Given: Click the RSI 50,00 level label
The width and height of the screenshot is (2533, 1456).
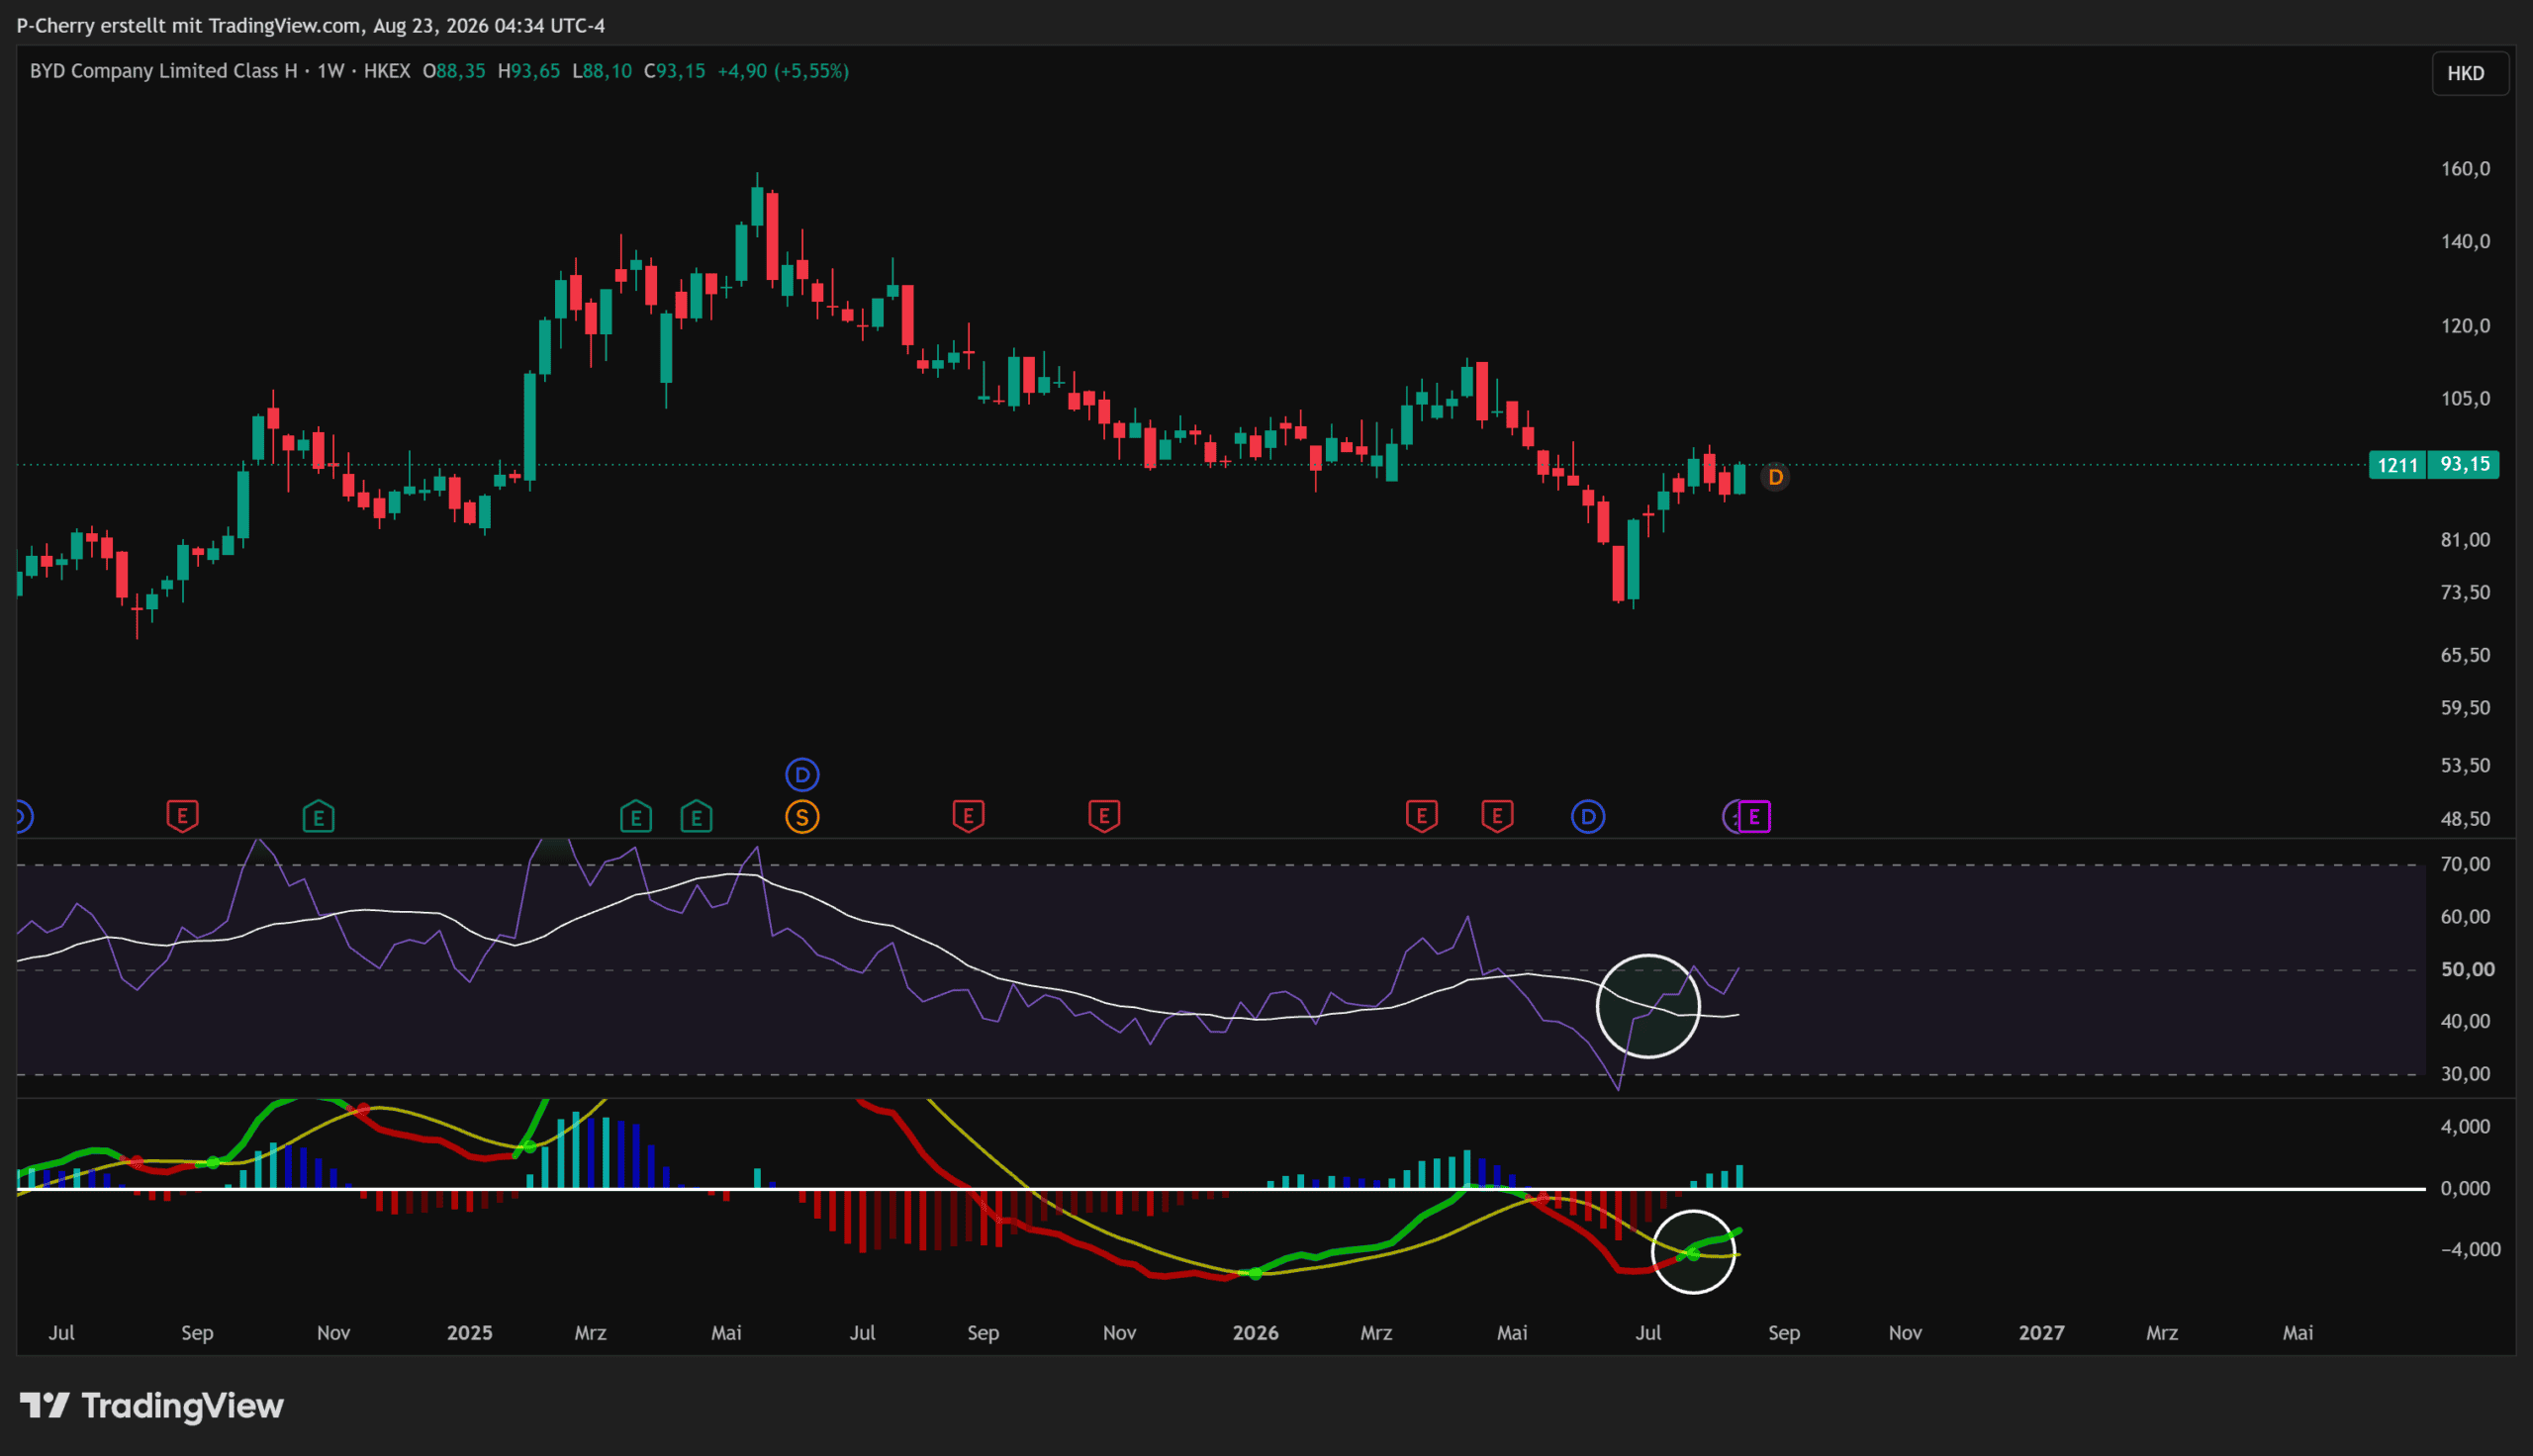Looking at the screenshot, I should tap(2466, 969).
